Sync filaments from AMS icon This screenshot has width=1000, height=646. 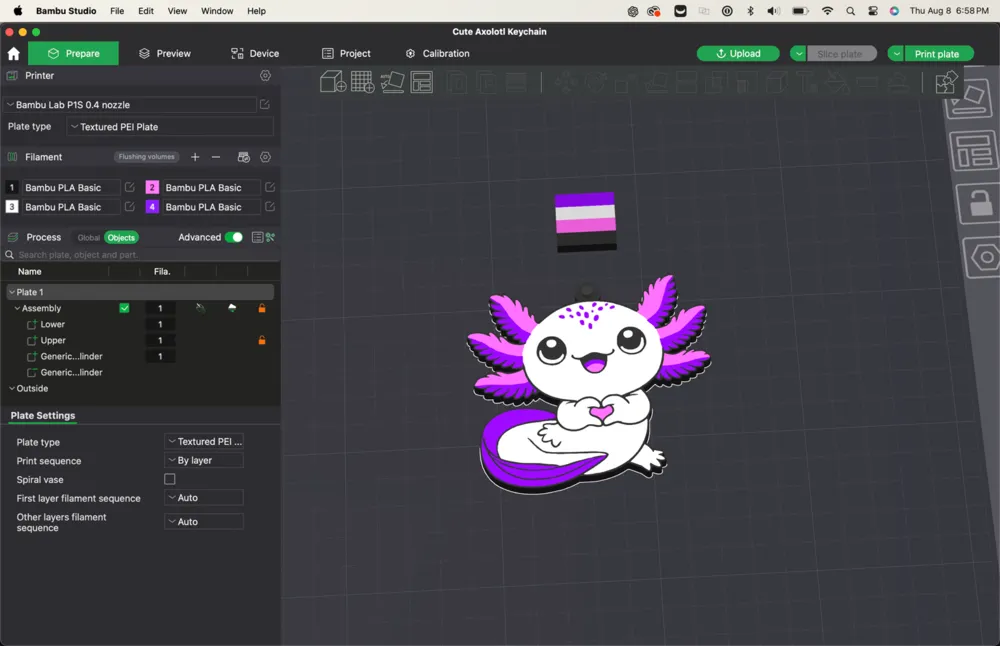click(x=244, y=157)
